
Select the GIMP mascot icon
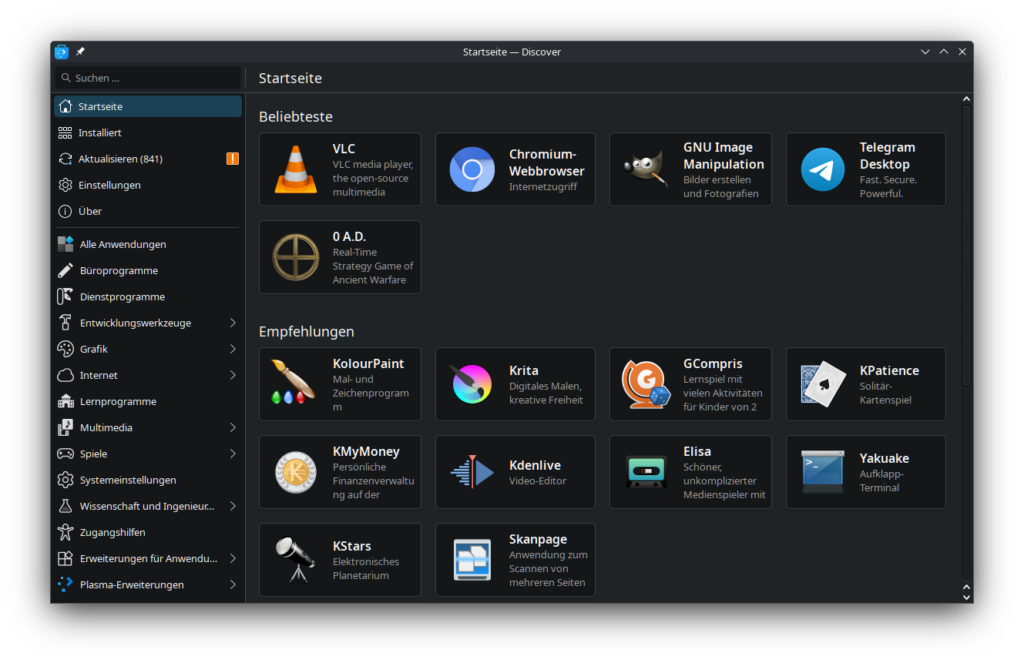[646, 169]
